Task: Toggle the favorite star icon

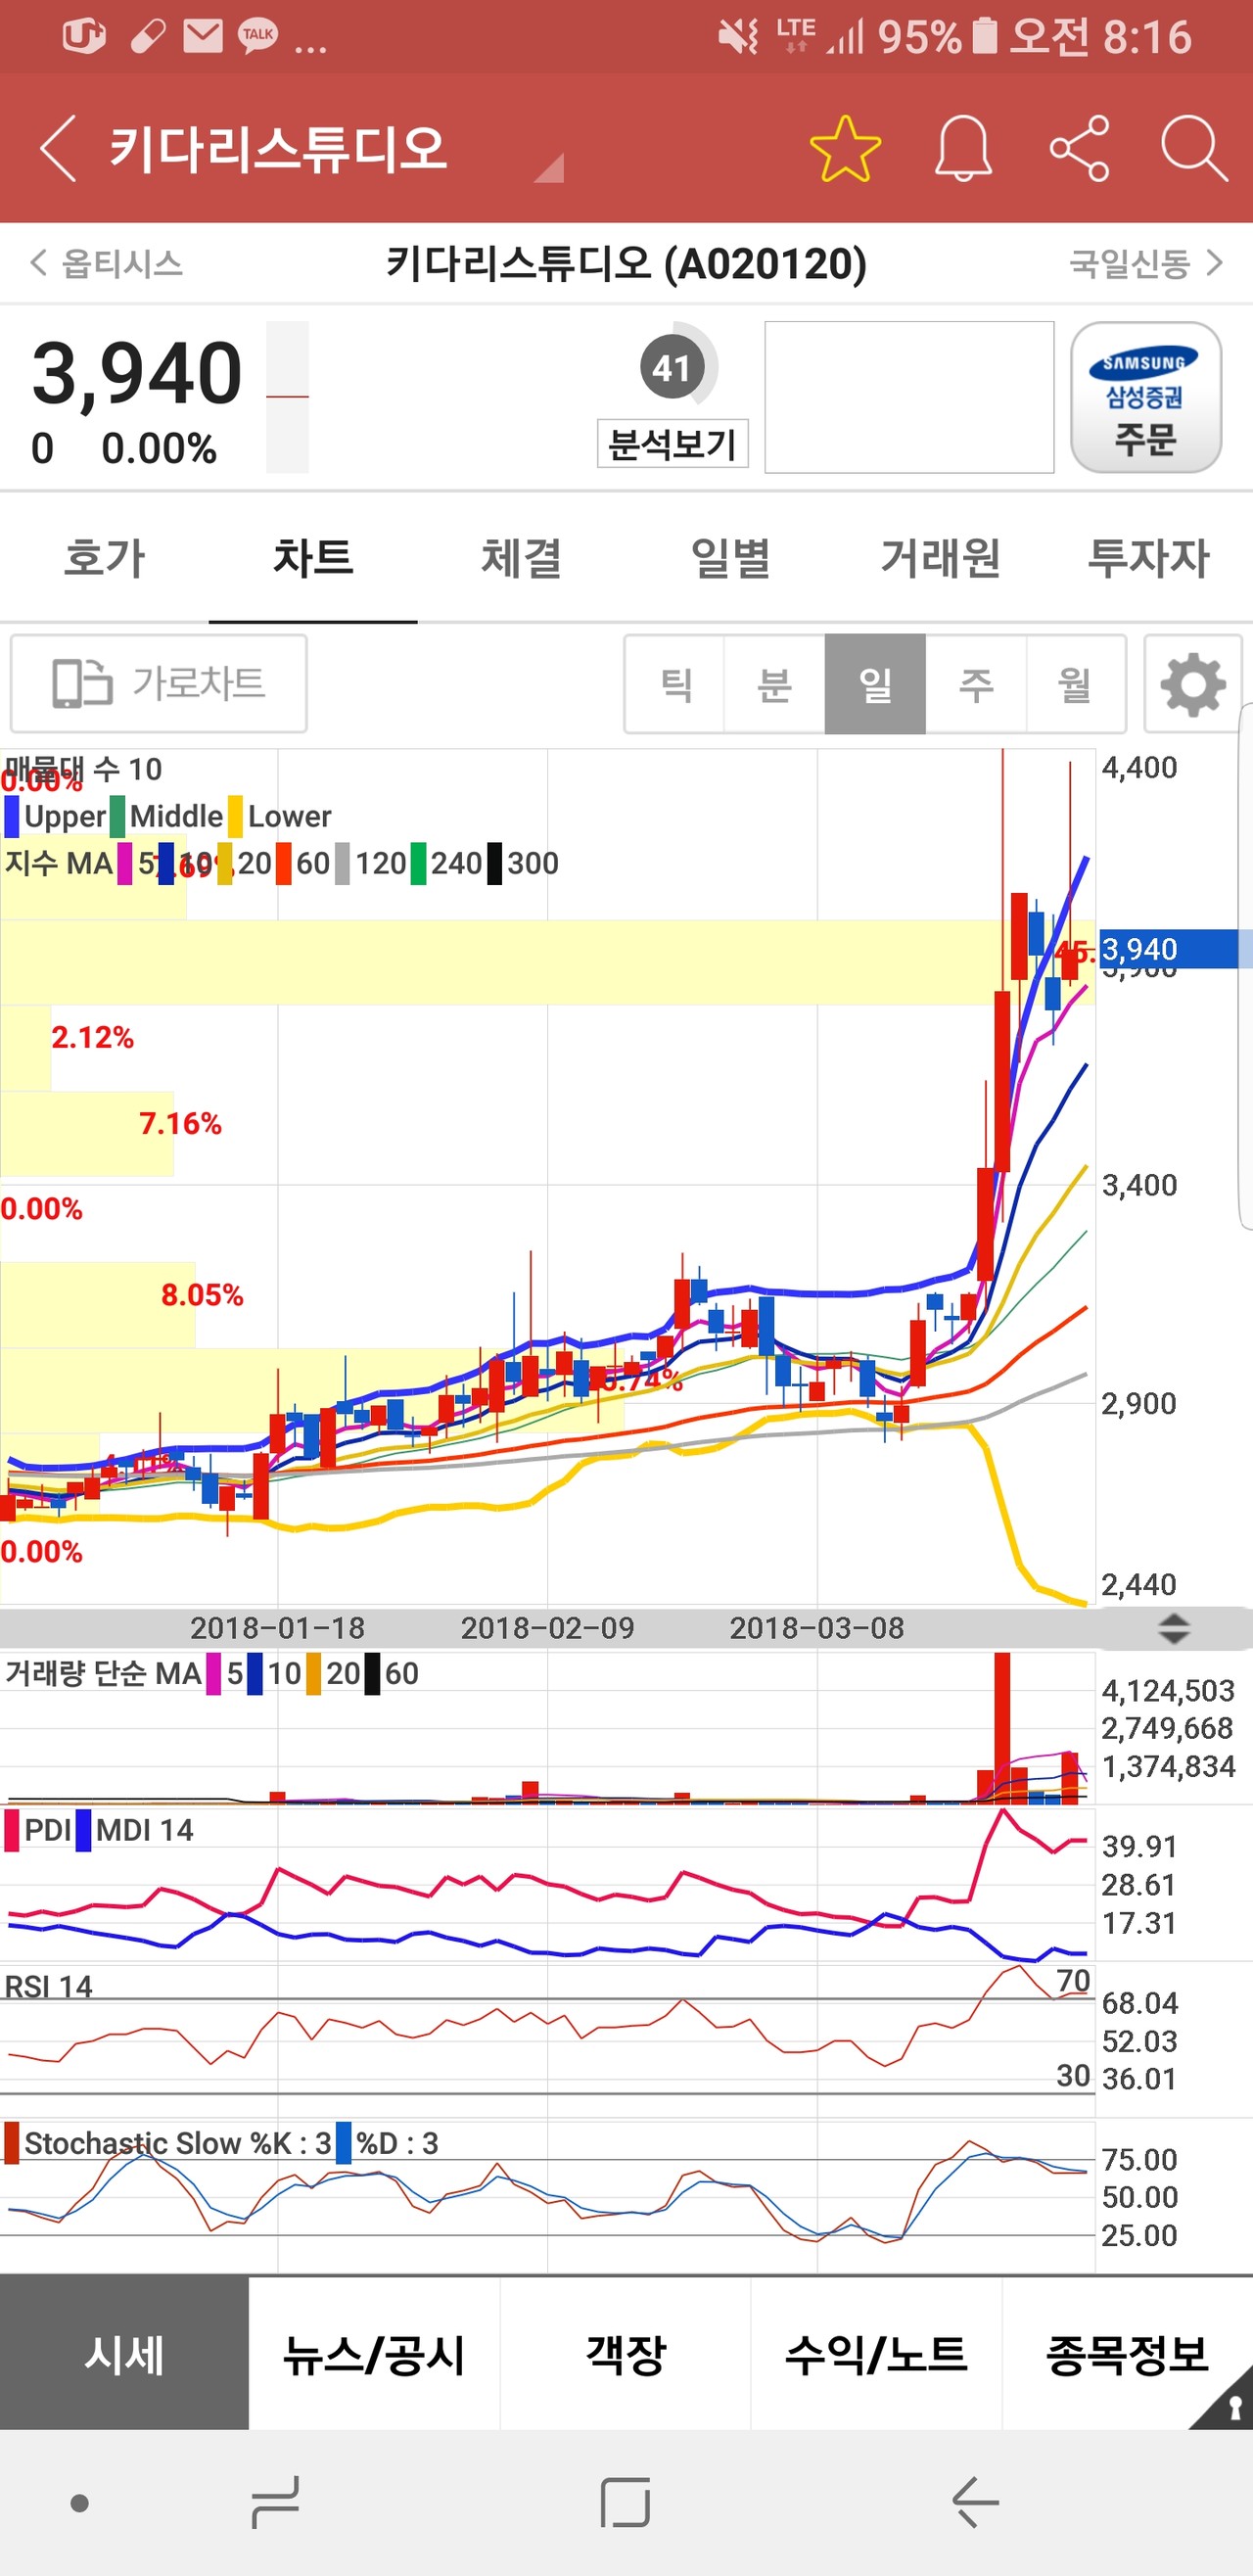Action: pos(845,148)
